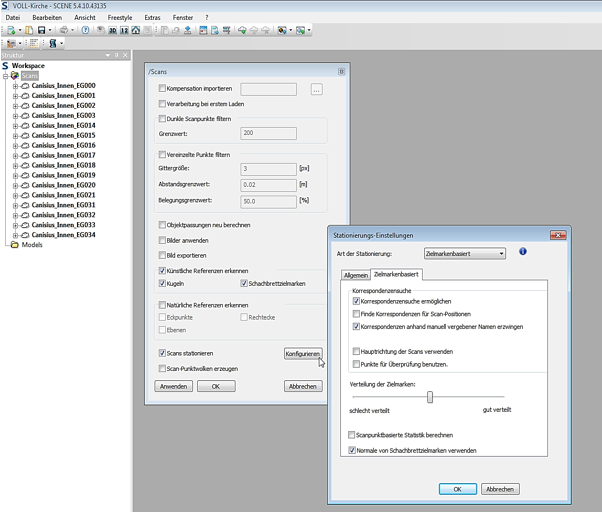
Task: Open the Datei menu
Action: point(13,18)
